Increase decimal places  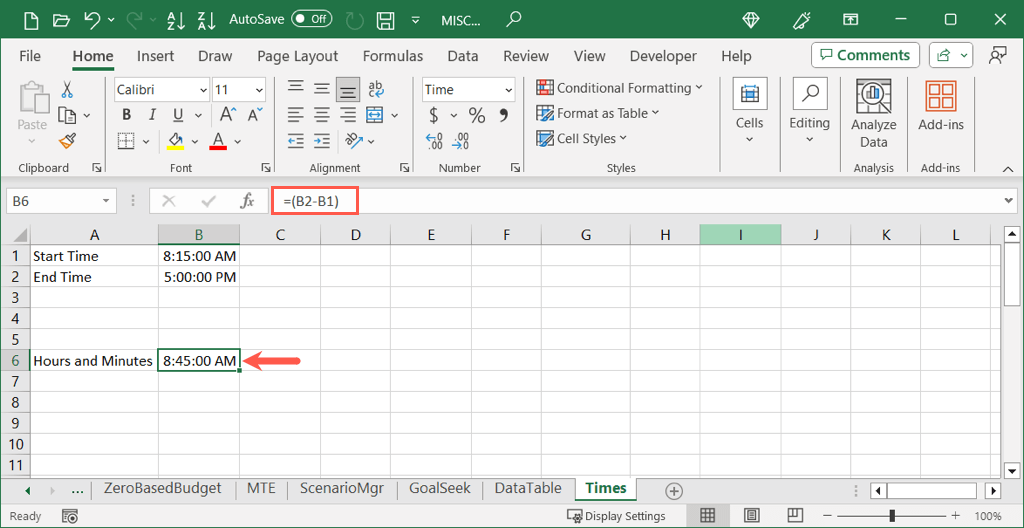(434, 140)
